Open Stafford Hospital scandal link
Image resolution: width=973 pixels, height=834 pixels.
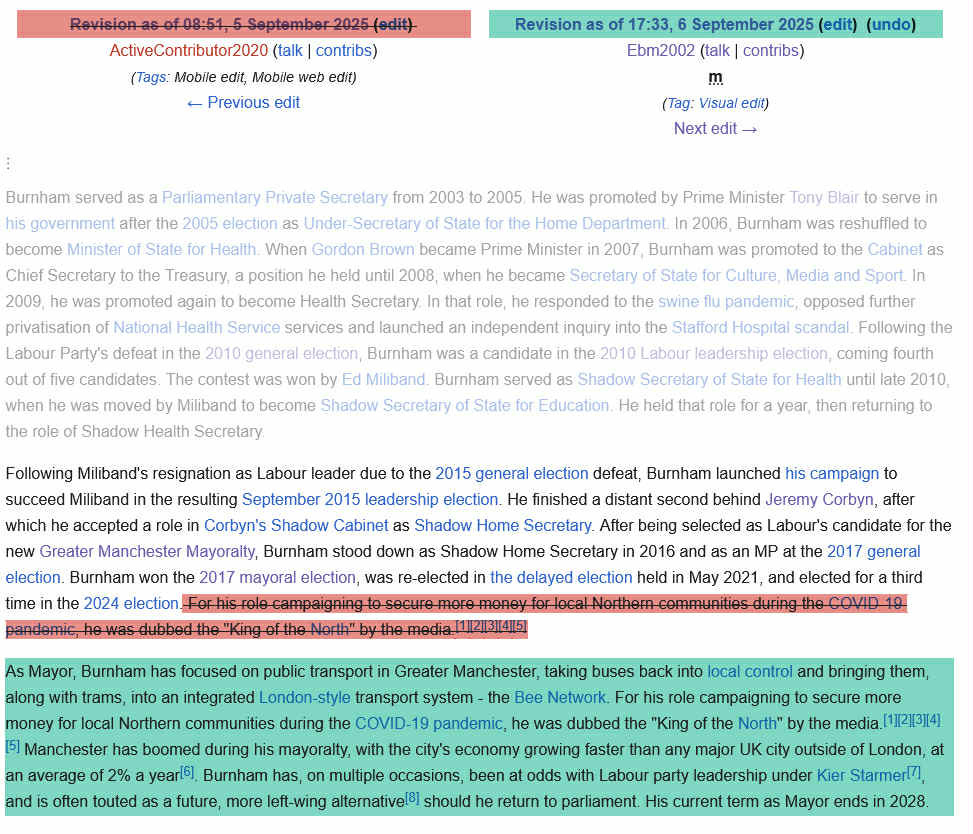(760, 328)
